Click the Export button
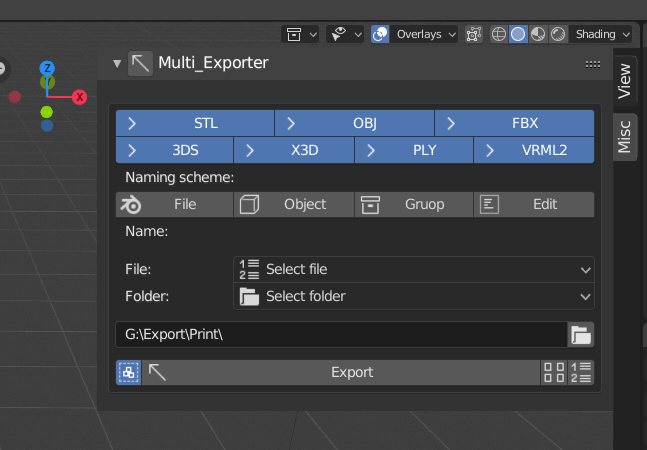Viewport: 647px width, 450px height. click(351, 372)
